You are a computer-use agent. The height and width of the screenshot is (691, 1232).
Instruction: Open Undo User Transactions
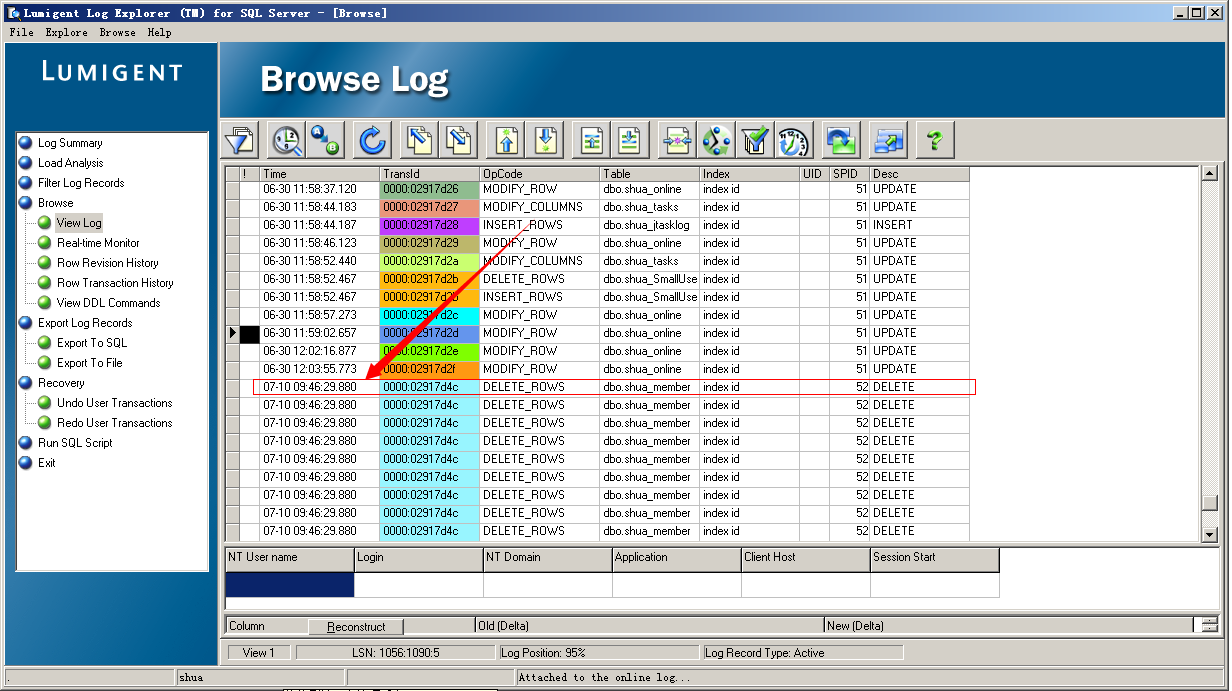[115, 403]
